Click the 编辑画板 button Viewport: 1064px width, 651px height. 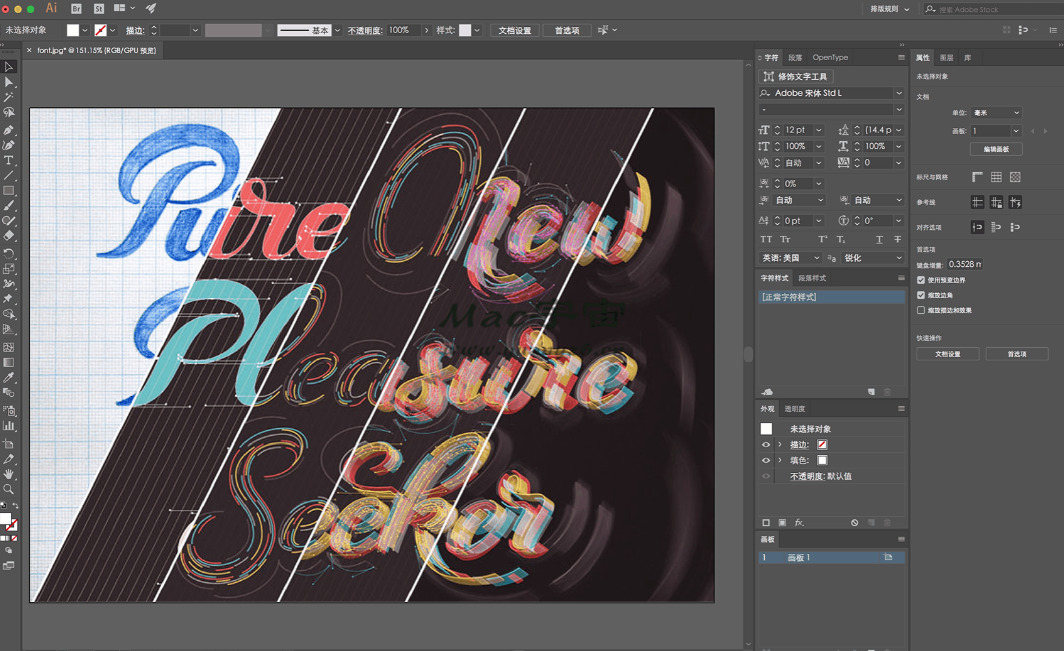click(x=996, y=149)
